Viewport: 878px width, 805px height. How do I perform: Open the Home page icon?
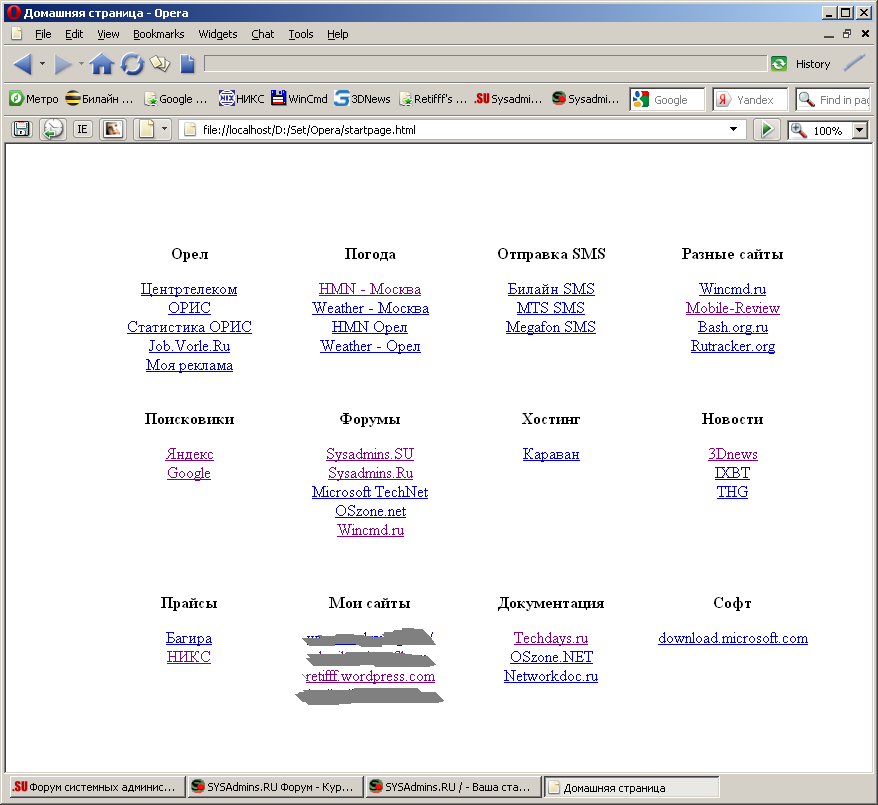click(101, 64)
